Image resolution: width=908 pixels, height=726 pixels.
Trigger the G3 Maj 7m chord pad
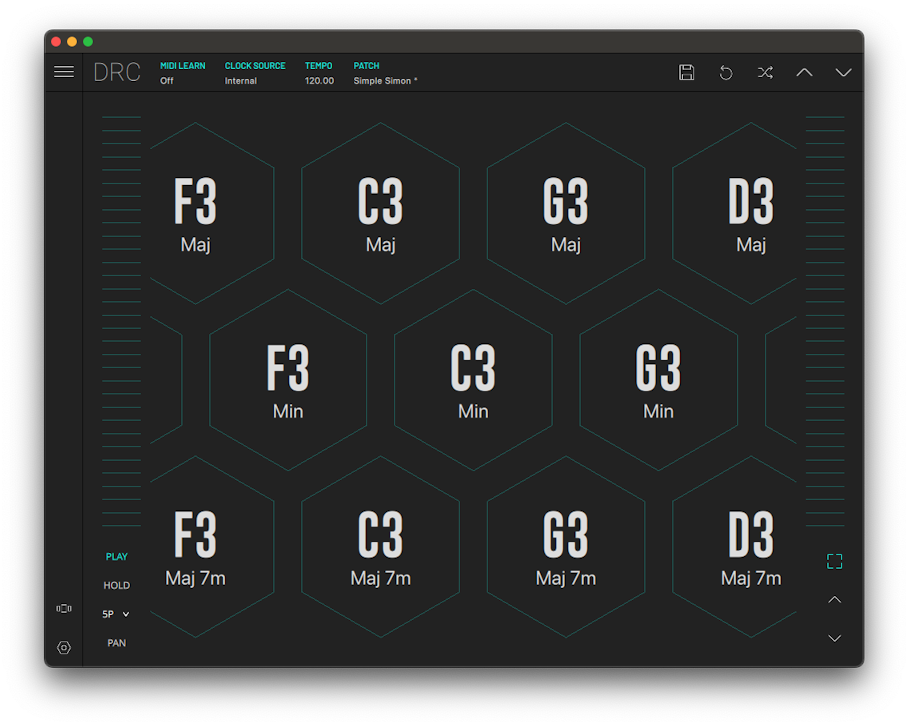pos(566,548)
